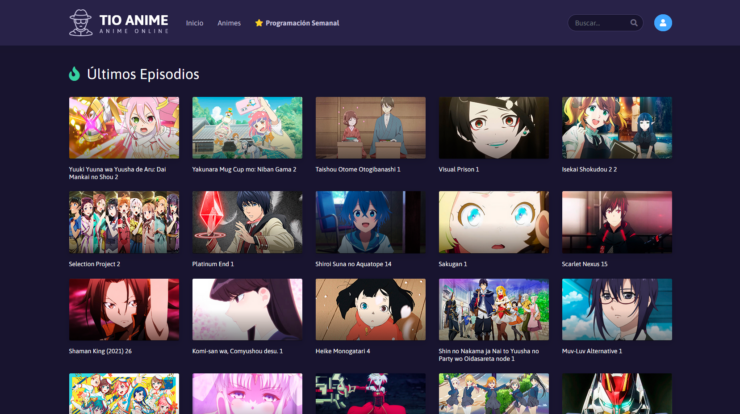Click the Yakunara Mug Cup mo: Niban Gama 2 title
The image size is (740, 414).
click(244, 169)
